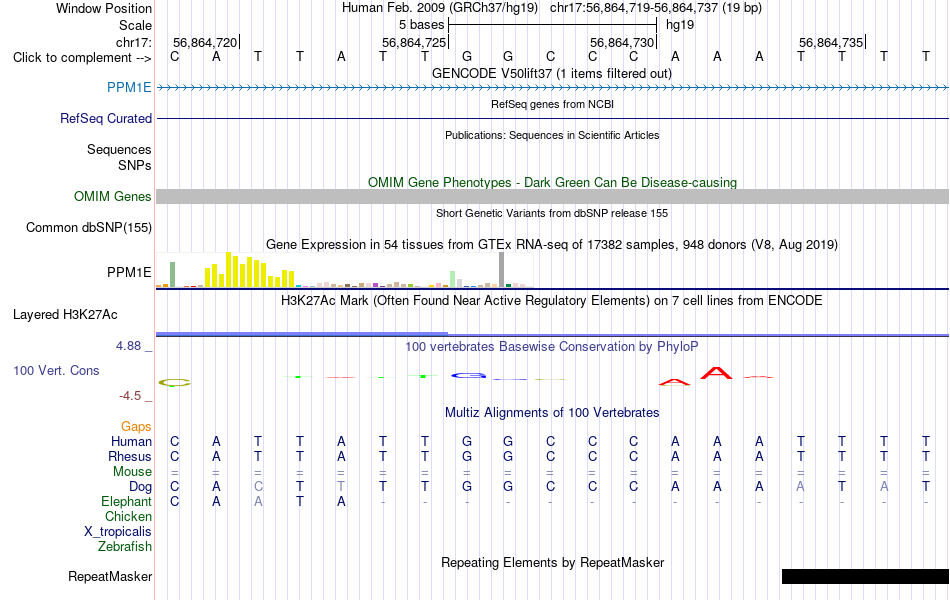This screenshot has height=600, width=950.
Task: Click the RepeatMasker track label
Action: click(x=110, y=576)
